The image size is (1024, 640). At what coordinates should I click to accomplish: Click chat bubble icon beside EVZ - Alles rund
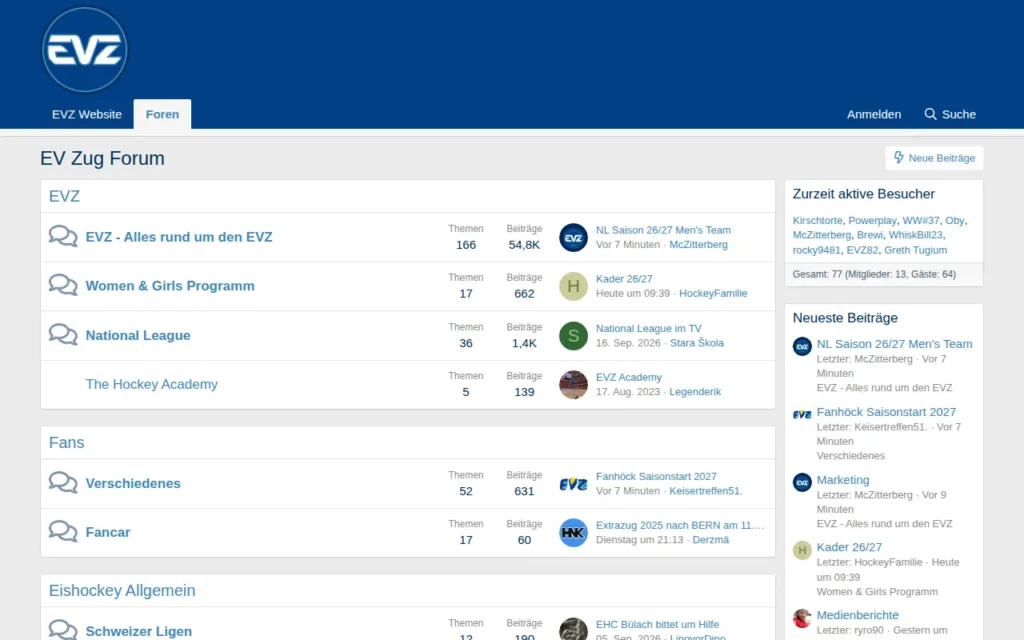63,236
